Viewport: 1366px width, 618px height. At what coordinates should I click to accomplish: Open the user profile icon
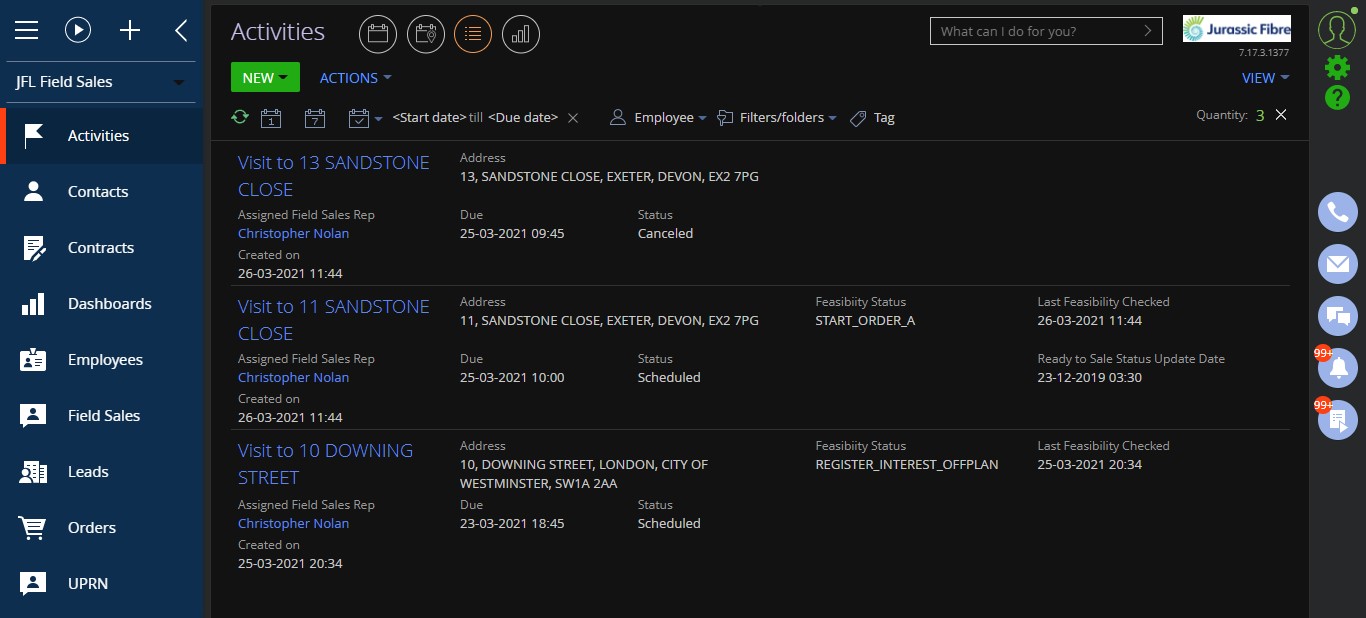coord(1337,30)
